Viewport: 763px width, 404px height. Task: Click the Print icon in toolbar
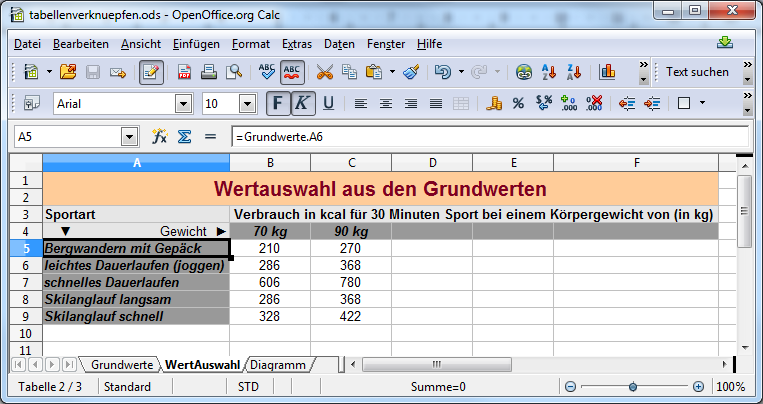point(210,72)
